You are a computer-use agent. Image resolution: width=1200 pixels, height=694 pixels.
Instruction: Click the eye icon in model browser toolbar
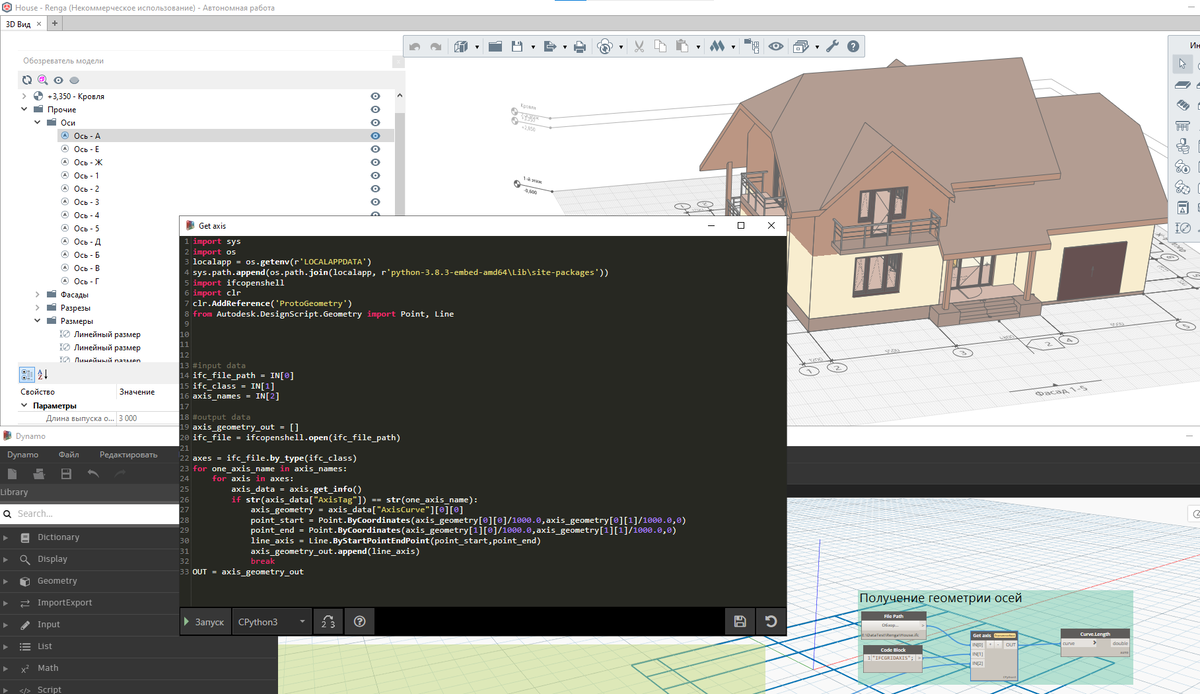pyautogui.click(x=59, y=80)
